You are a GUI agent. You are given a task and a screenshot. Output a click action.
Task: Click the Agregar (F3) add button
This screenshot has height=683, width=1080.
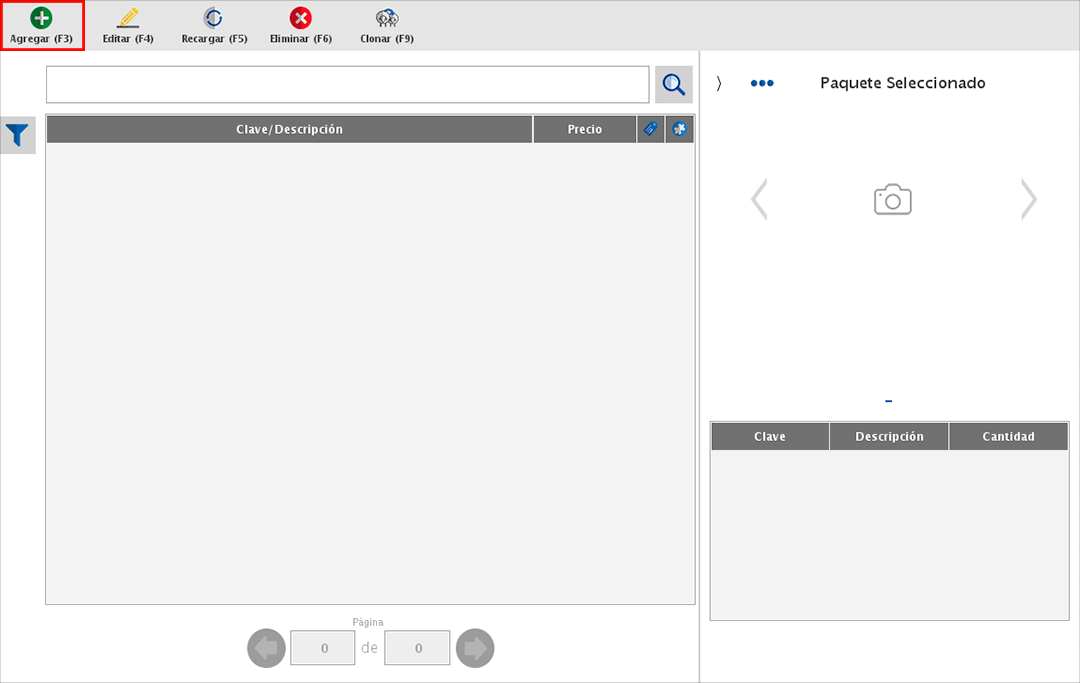42,26
